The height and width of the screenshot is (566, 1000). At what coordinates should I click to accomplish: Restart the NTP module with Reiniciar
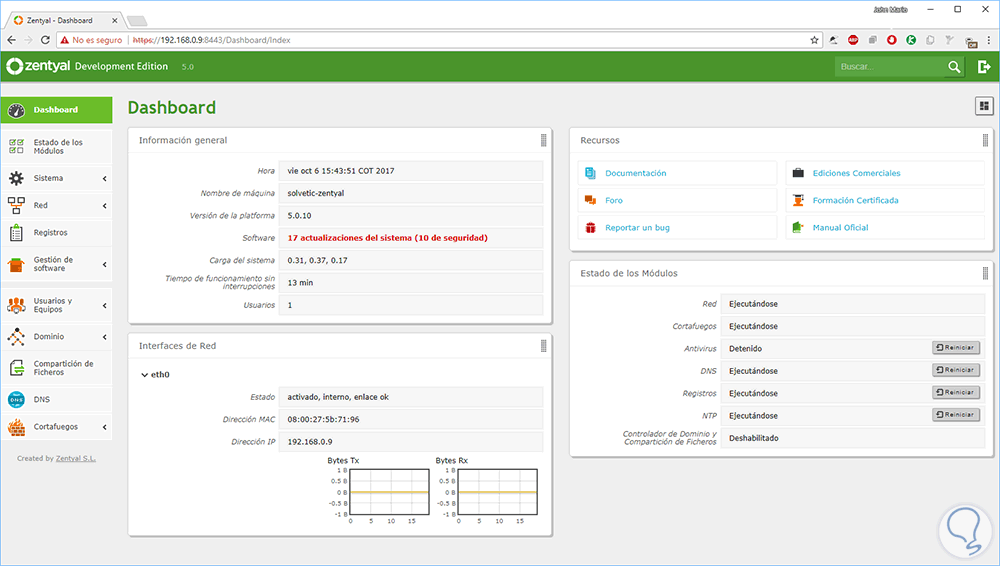click(955, 415)
